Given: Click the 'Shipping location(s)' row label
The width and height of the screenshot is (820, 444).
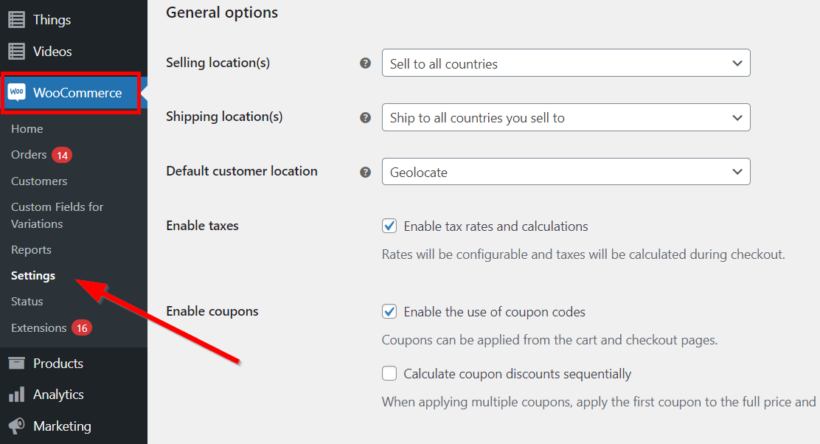Looking at the screenshot, I should 224,117.
